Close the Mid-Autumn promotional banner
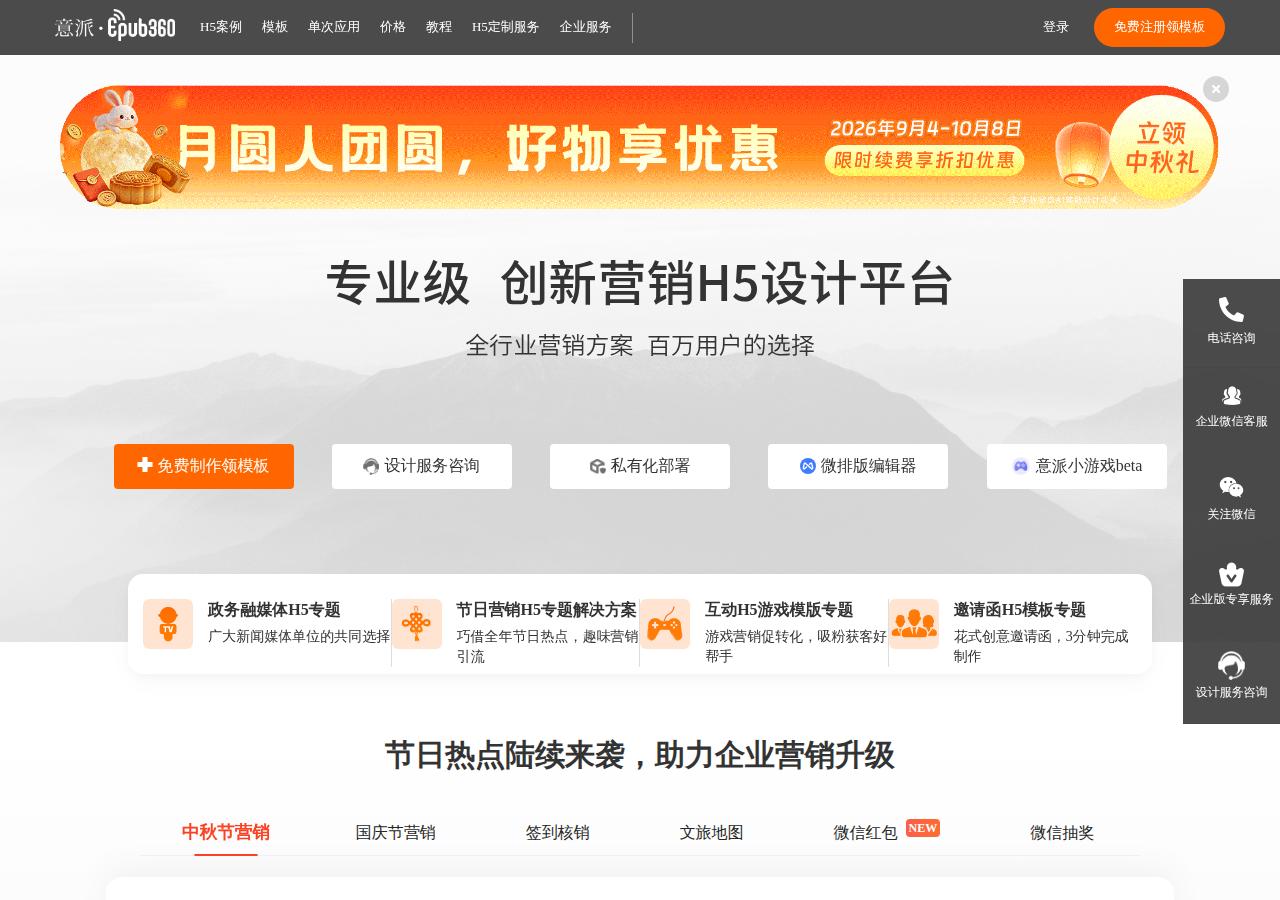 (x=1216, y=89)
